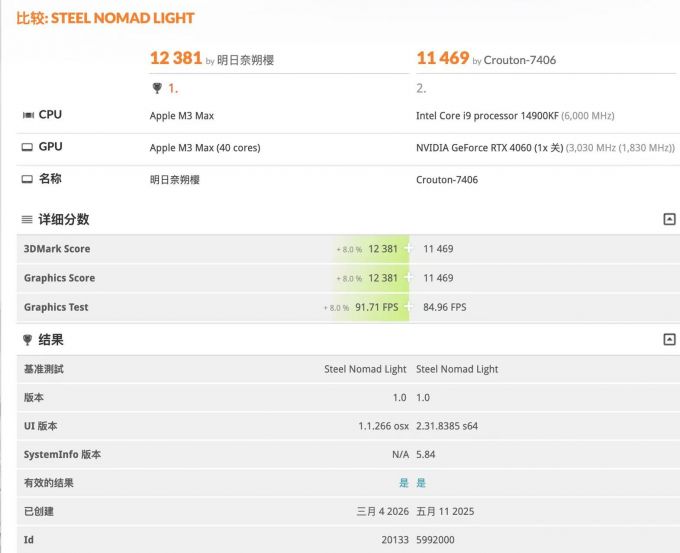Click the STEEL NOMAD LIGHT comparison title
This screenshot has height=553, width=680.
coord(122,18)
